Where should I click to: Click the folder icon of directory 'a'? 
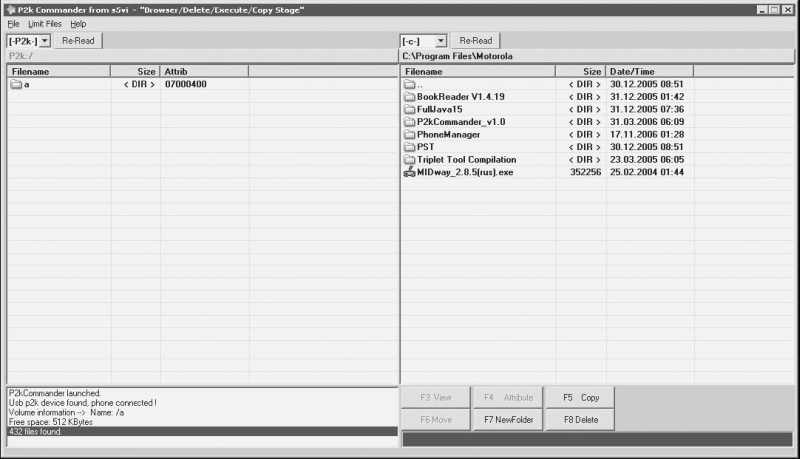[16, 85]
